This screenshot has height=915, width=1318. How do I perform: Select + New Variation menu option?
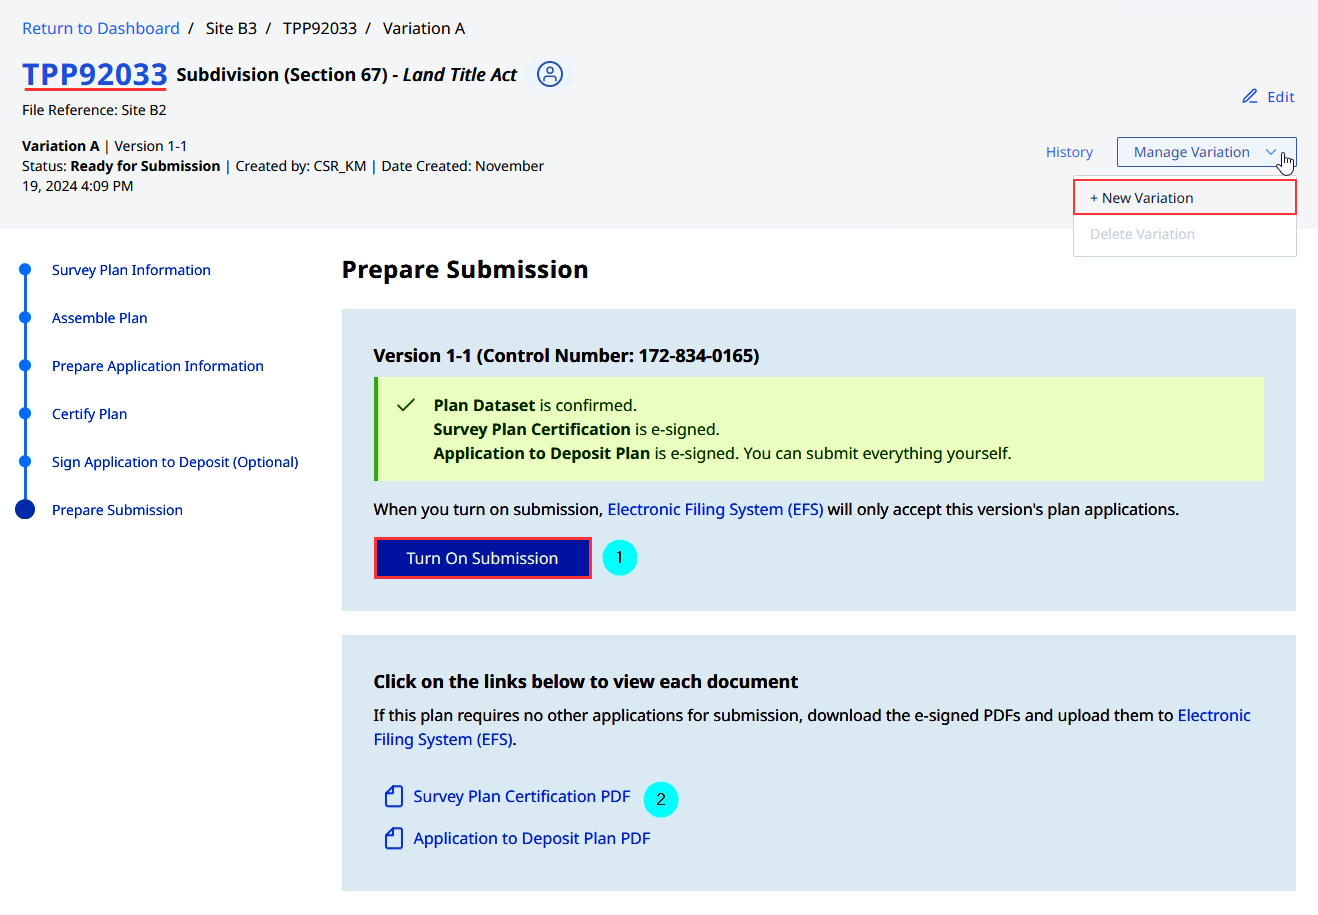coord(1184,198)
